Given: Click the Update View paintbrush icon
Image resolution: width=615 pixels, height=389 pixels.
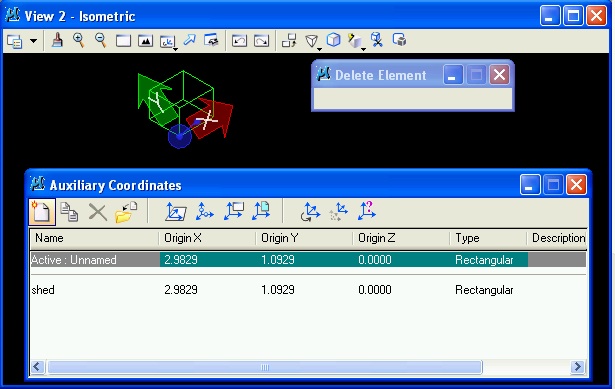Looking at the screenshot, I should pyautogui.click(x=57, y=40).
